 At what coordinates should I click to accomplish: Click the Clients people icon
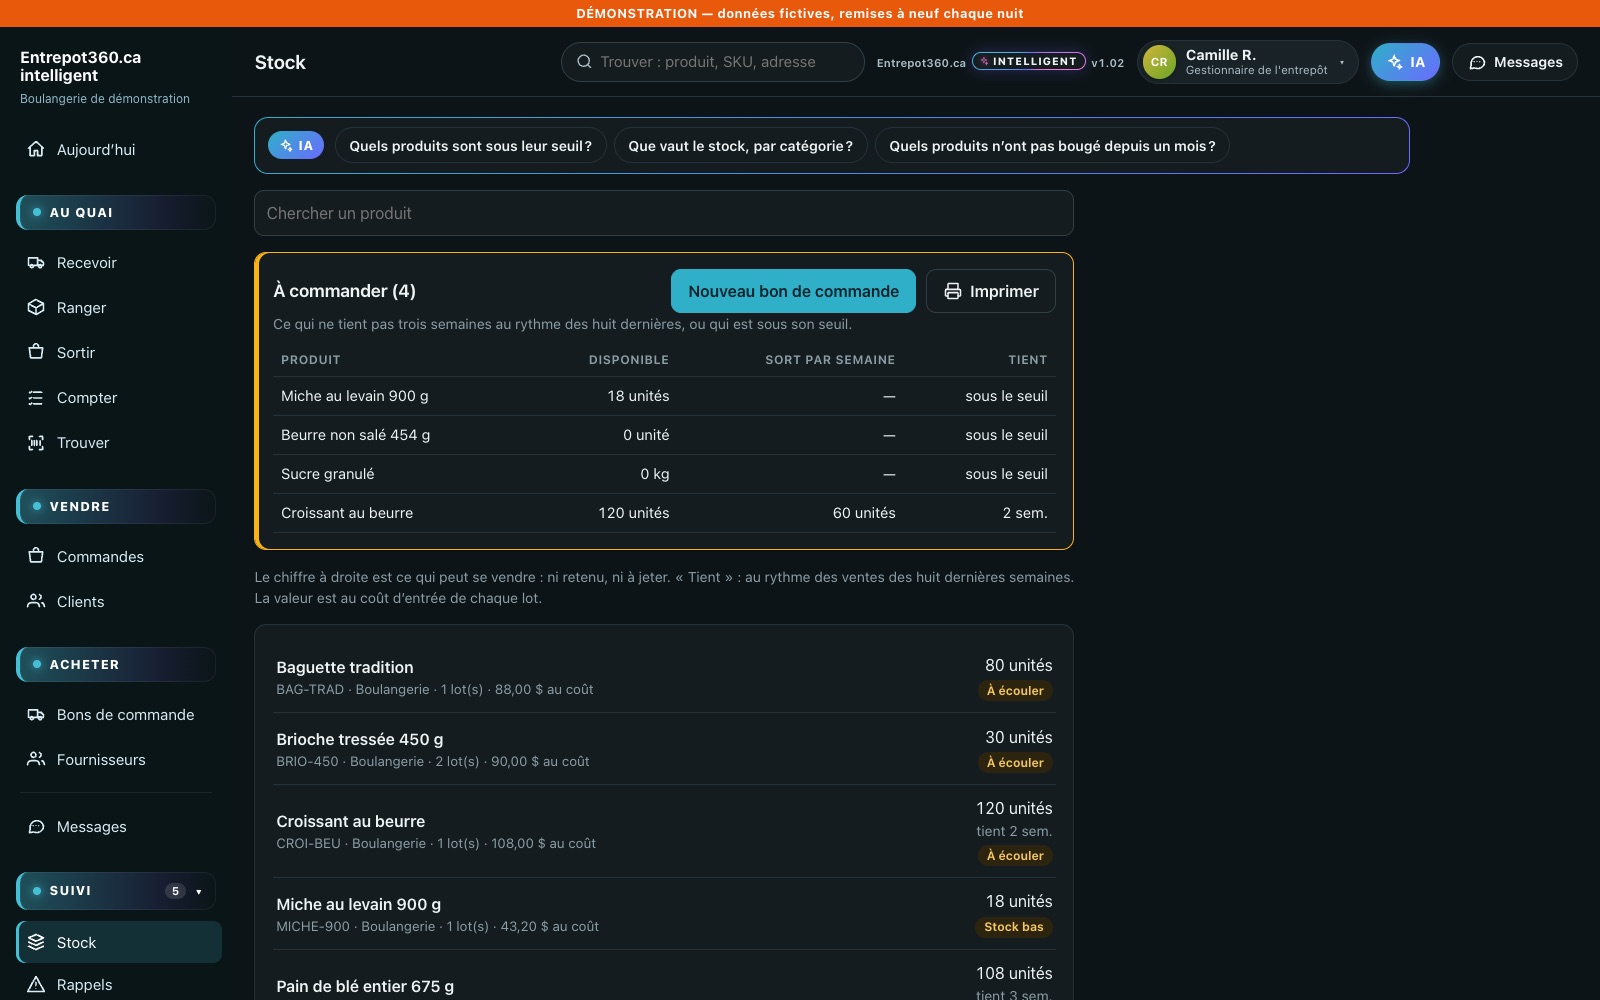click(36, 601)
